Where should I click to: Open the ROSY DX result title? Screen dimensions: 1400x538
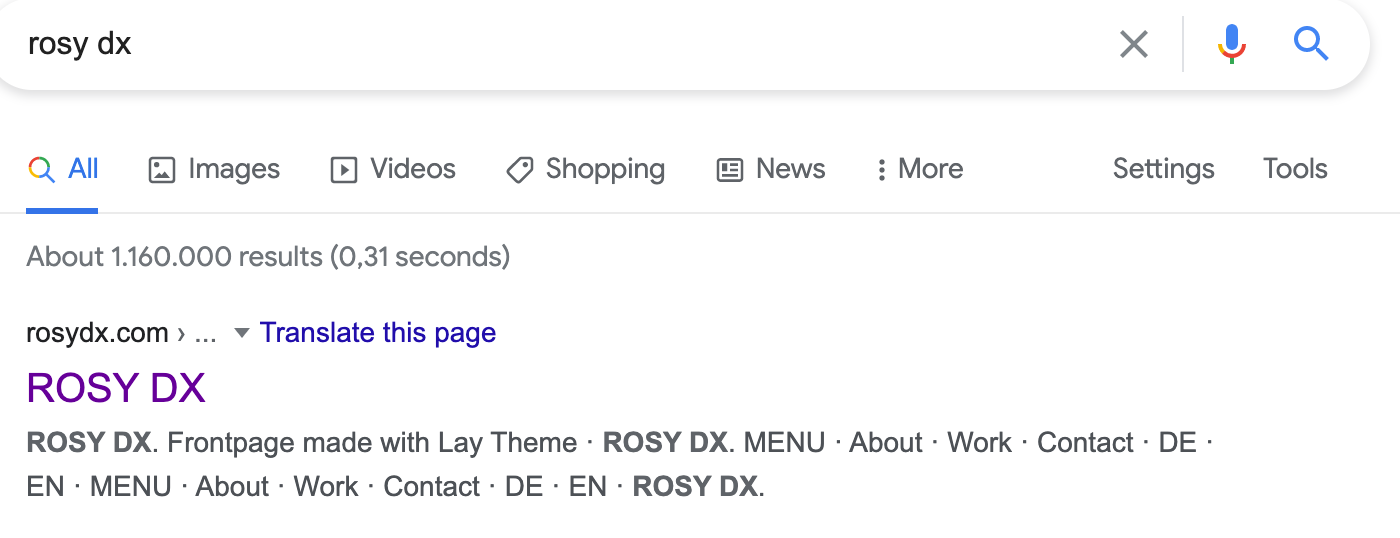(116, 388)
